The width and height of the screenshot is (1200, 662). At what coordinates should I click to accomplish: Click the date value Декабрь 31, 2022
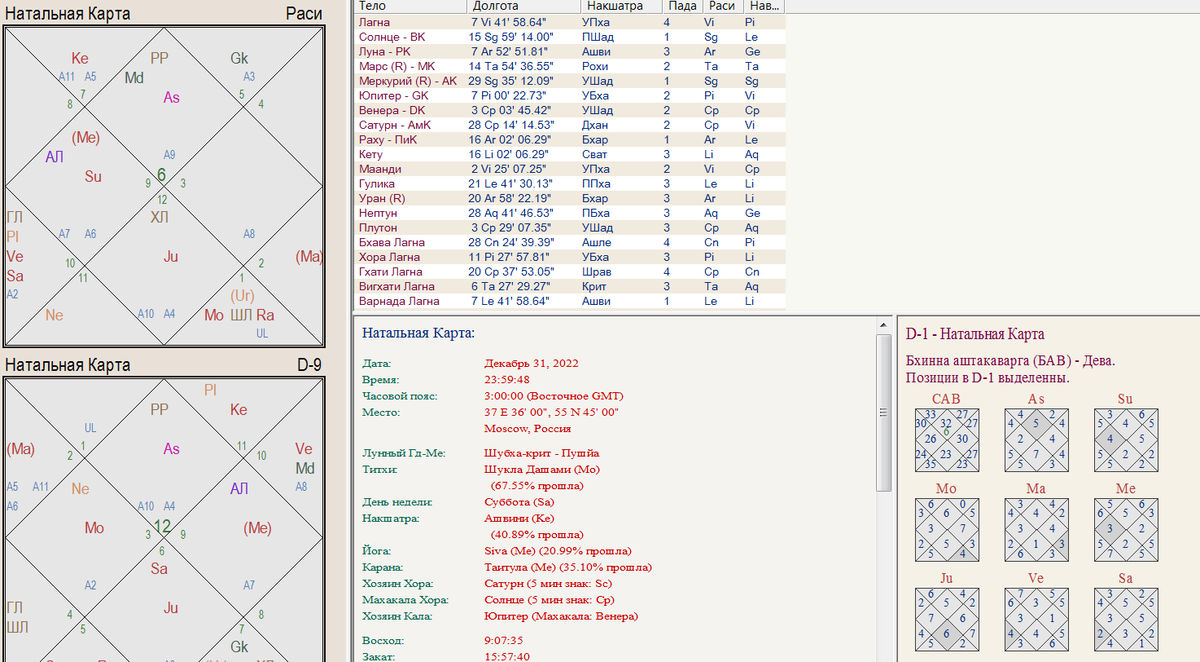[531, 363]
